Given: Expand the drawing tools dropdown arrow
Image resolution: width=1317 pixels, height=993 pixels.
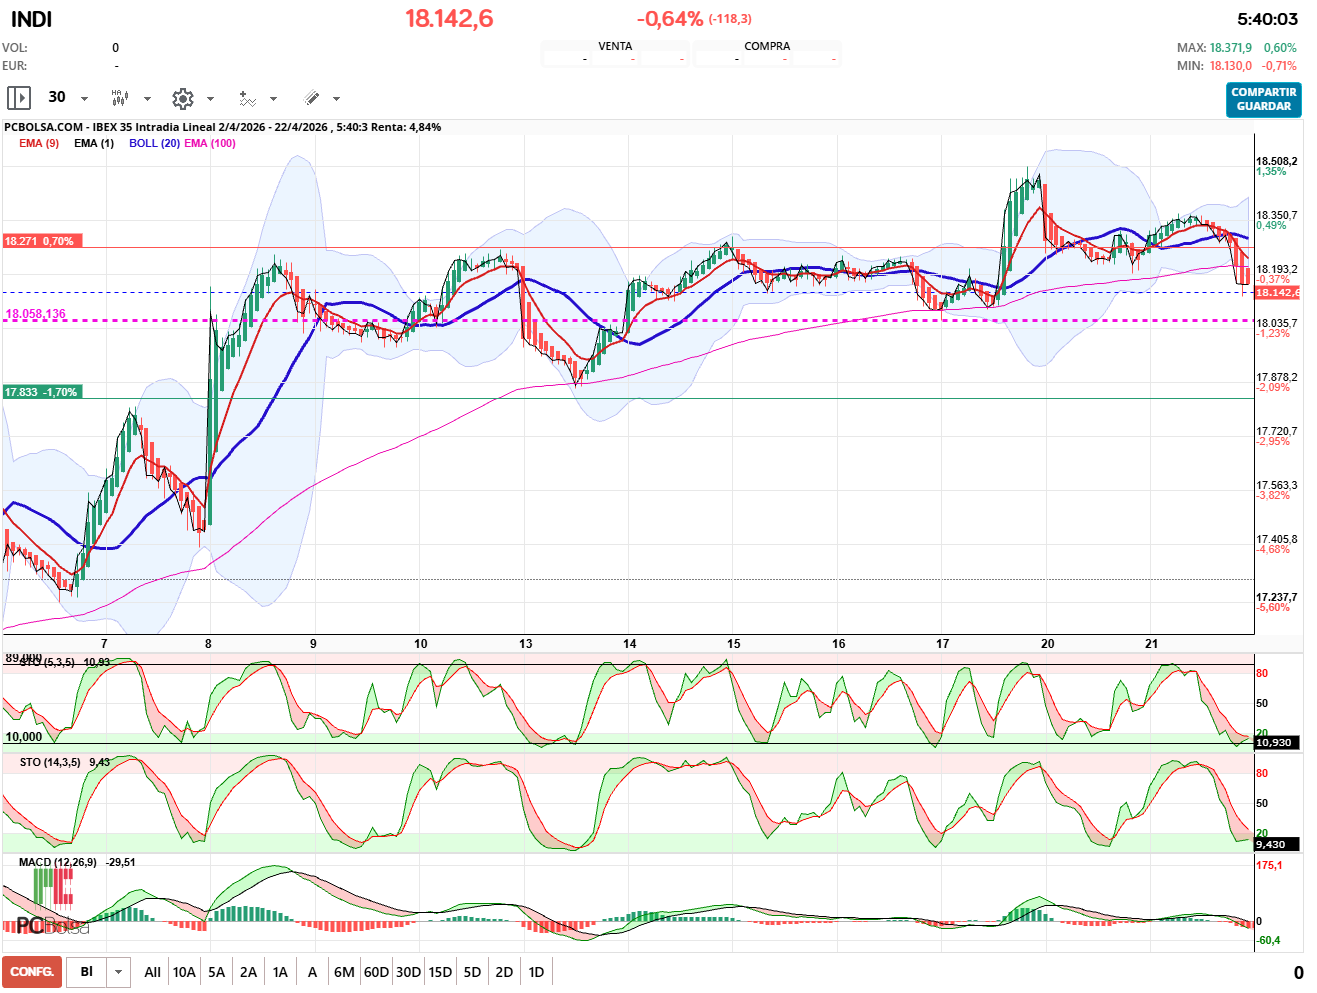Looking at the screenshot, I should point(336,99).
